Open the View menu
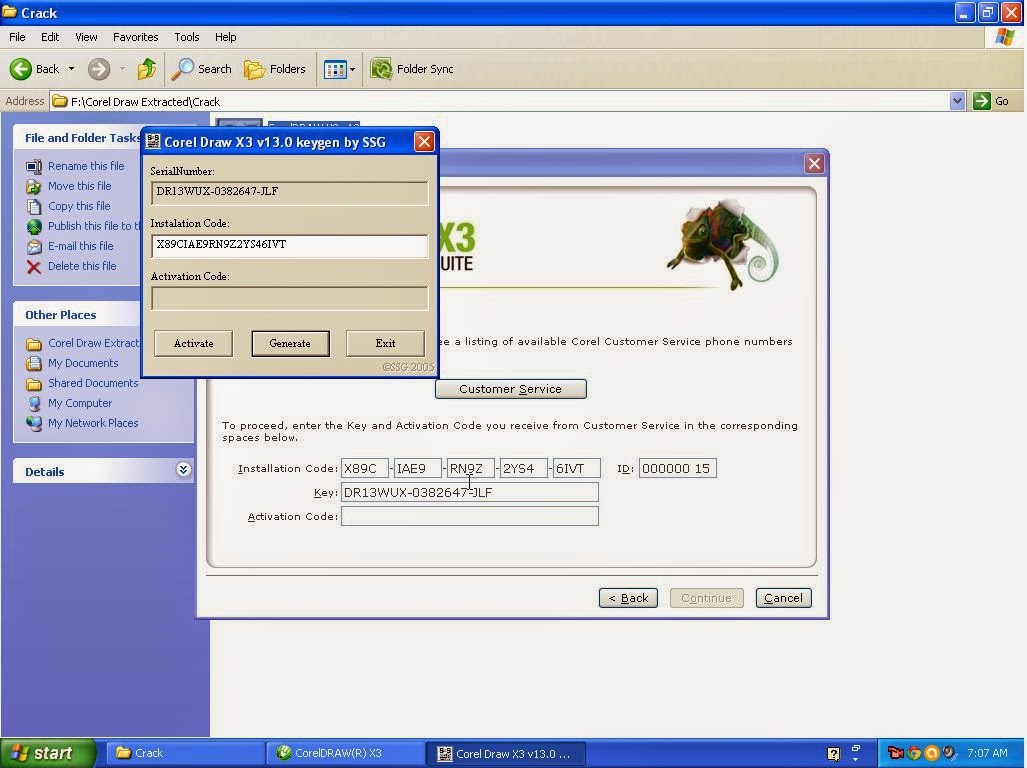Image resolution: width=1027 pixels, height=768 pixels. click(x=86, y=37)
